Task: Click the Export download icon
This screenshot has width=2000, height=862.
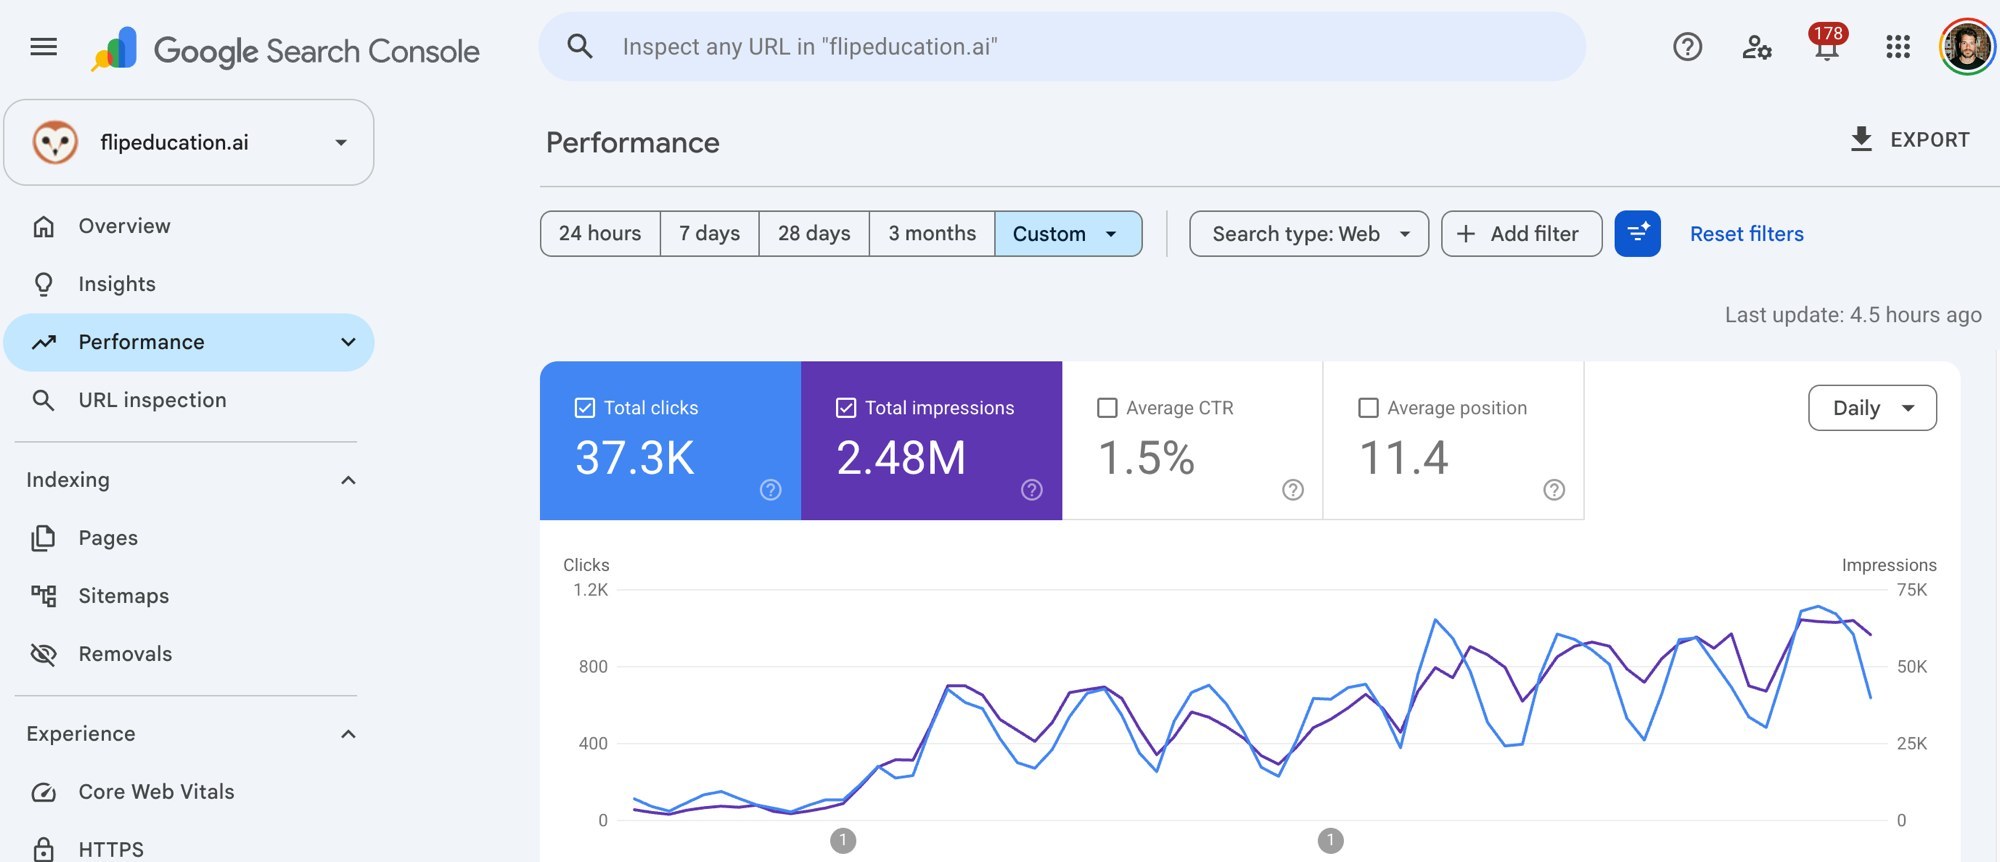Action: [x=1861, y=140]
